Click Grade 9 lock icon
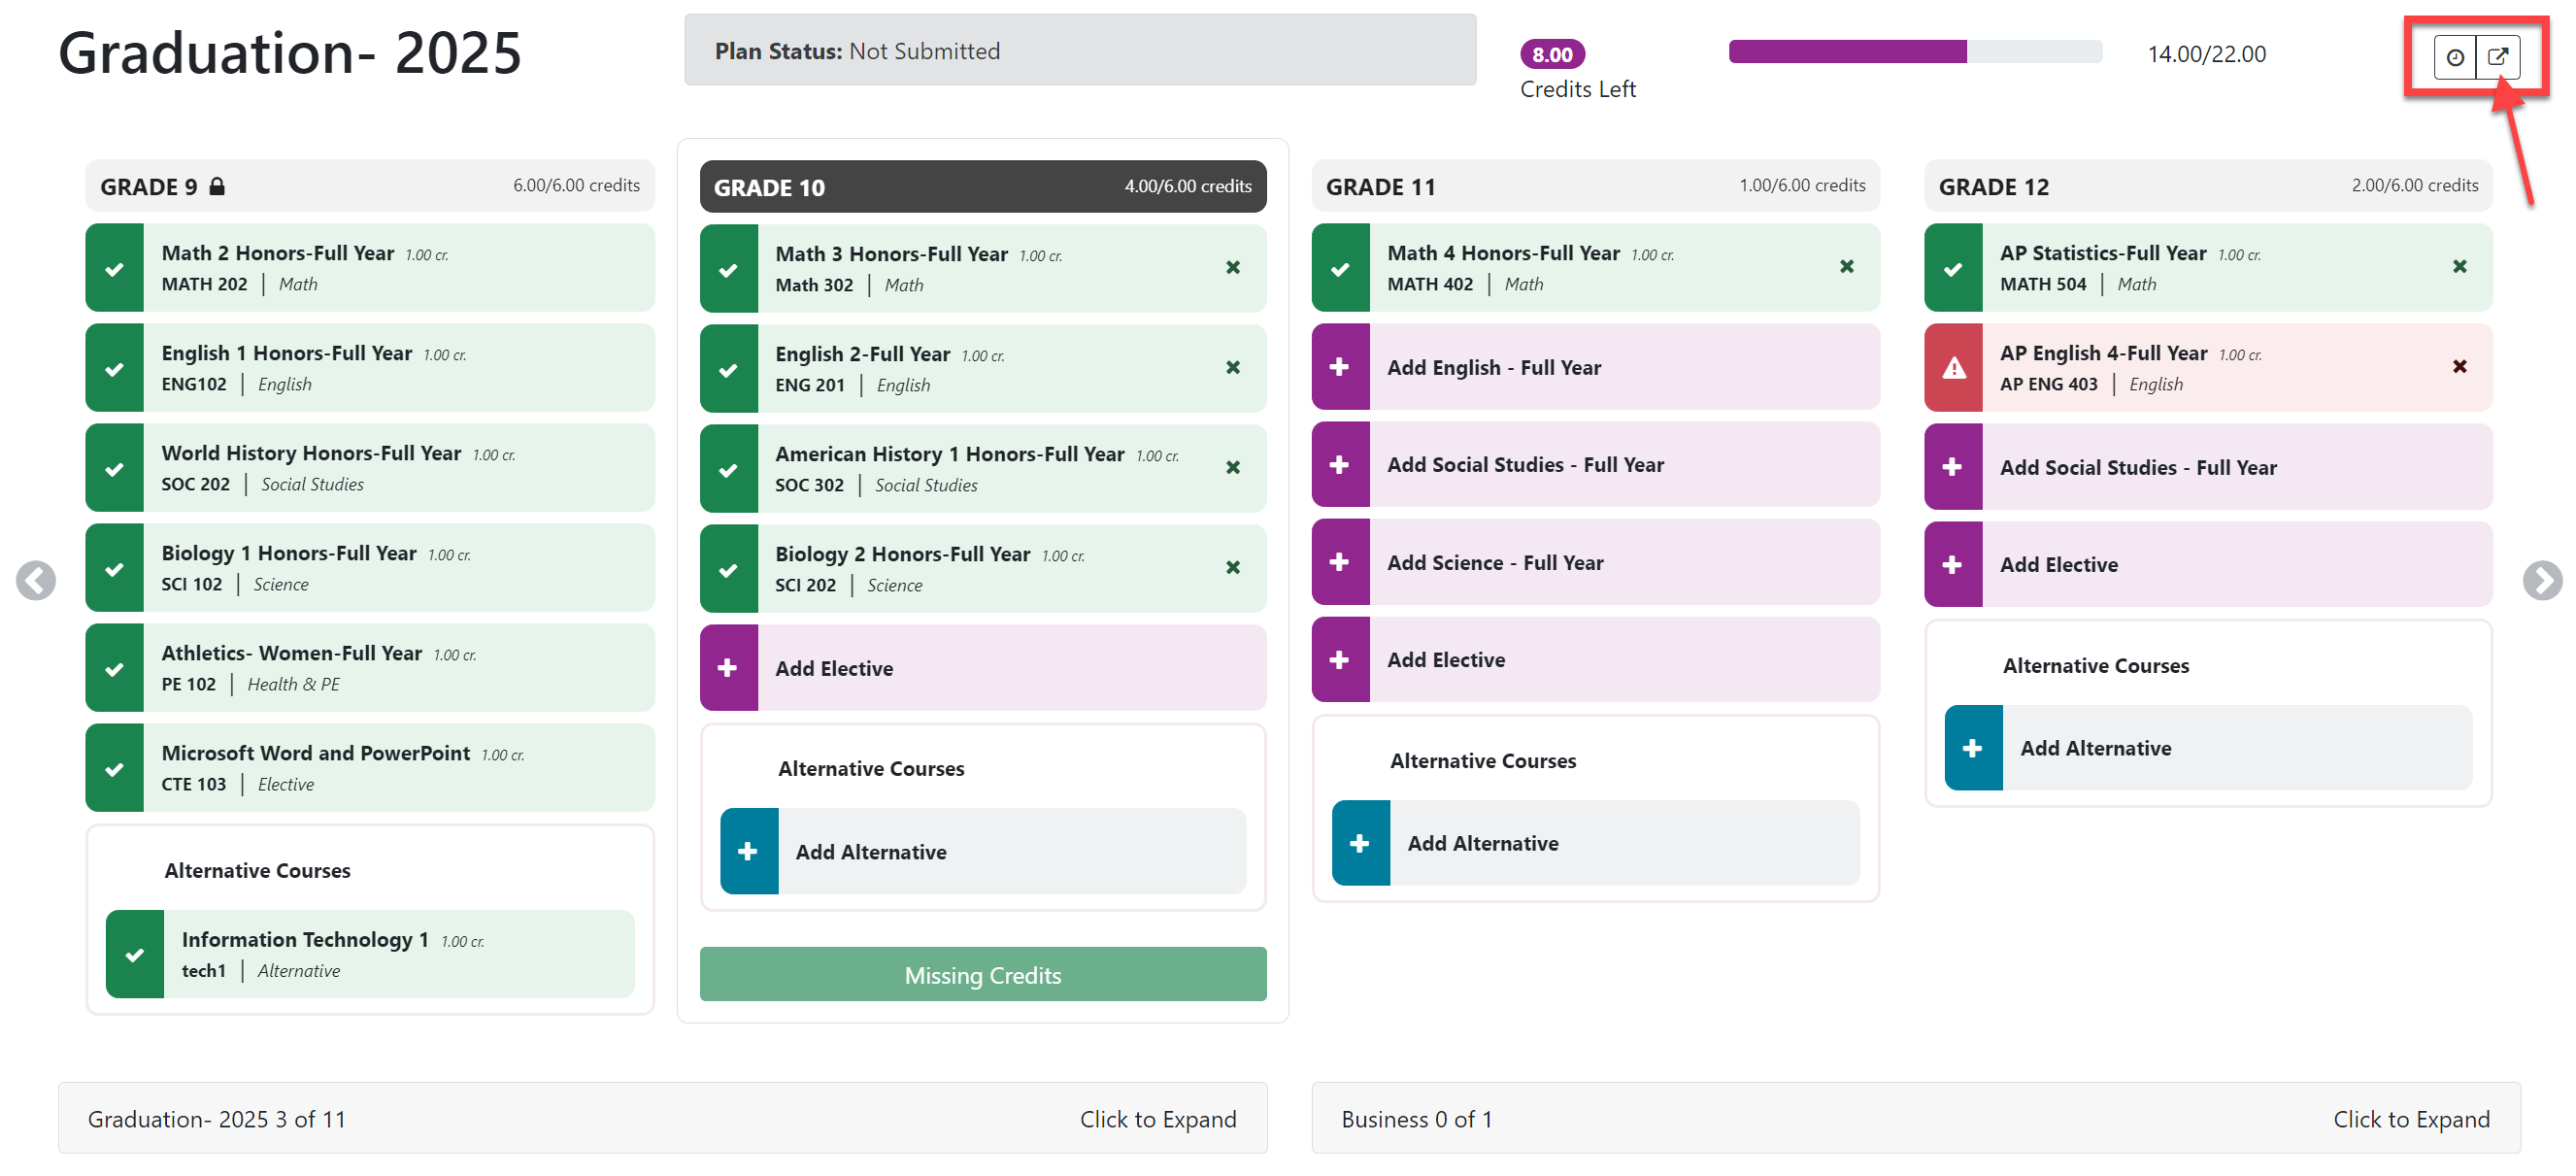This screenshot has width=2576, height=1176. (x=217, y=186)
